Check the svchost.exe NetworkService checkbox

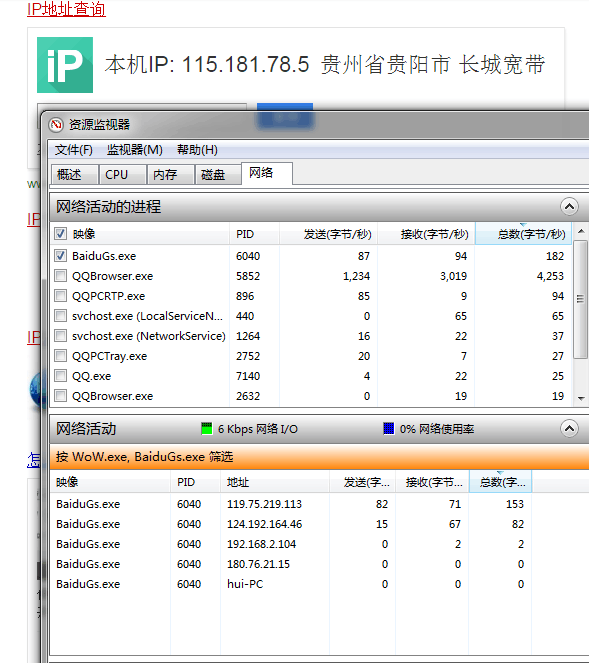tap(60, 336)
